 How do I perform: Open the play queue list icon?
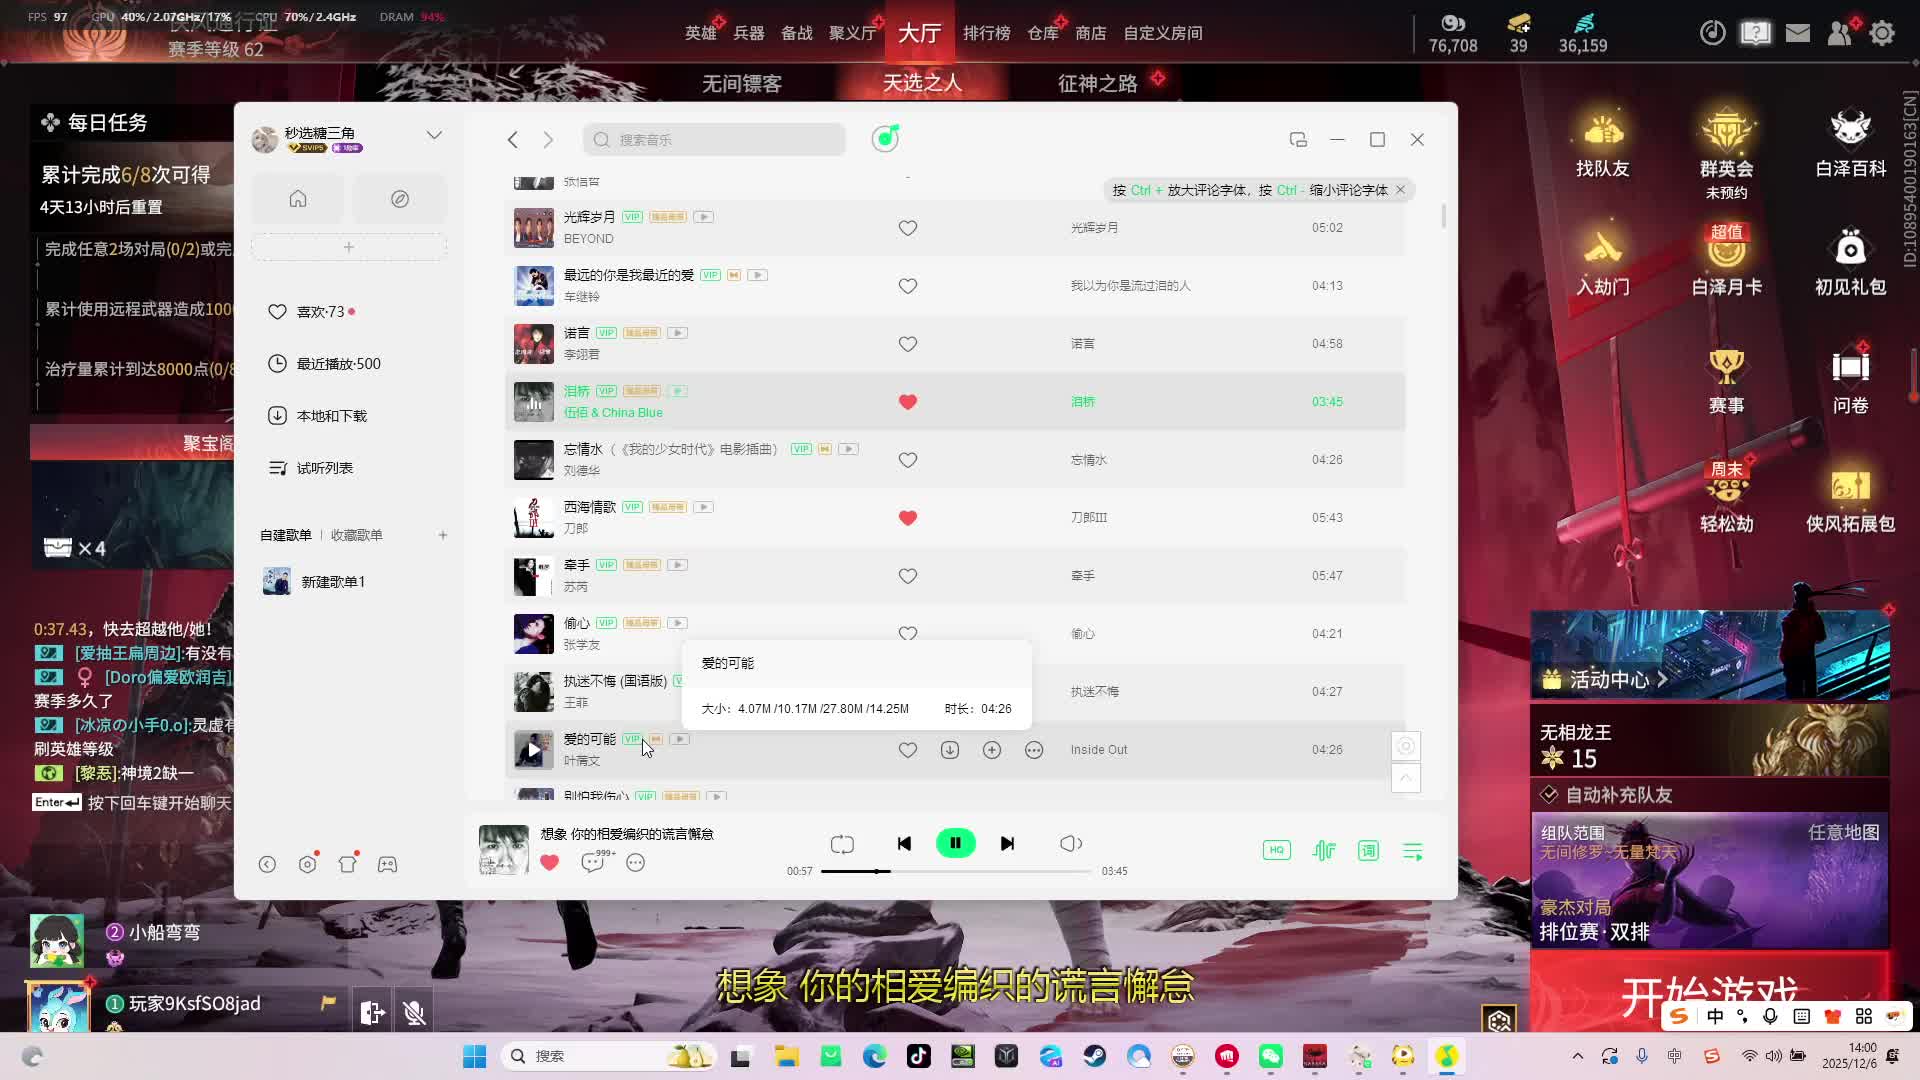pos(1413,851)
